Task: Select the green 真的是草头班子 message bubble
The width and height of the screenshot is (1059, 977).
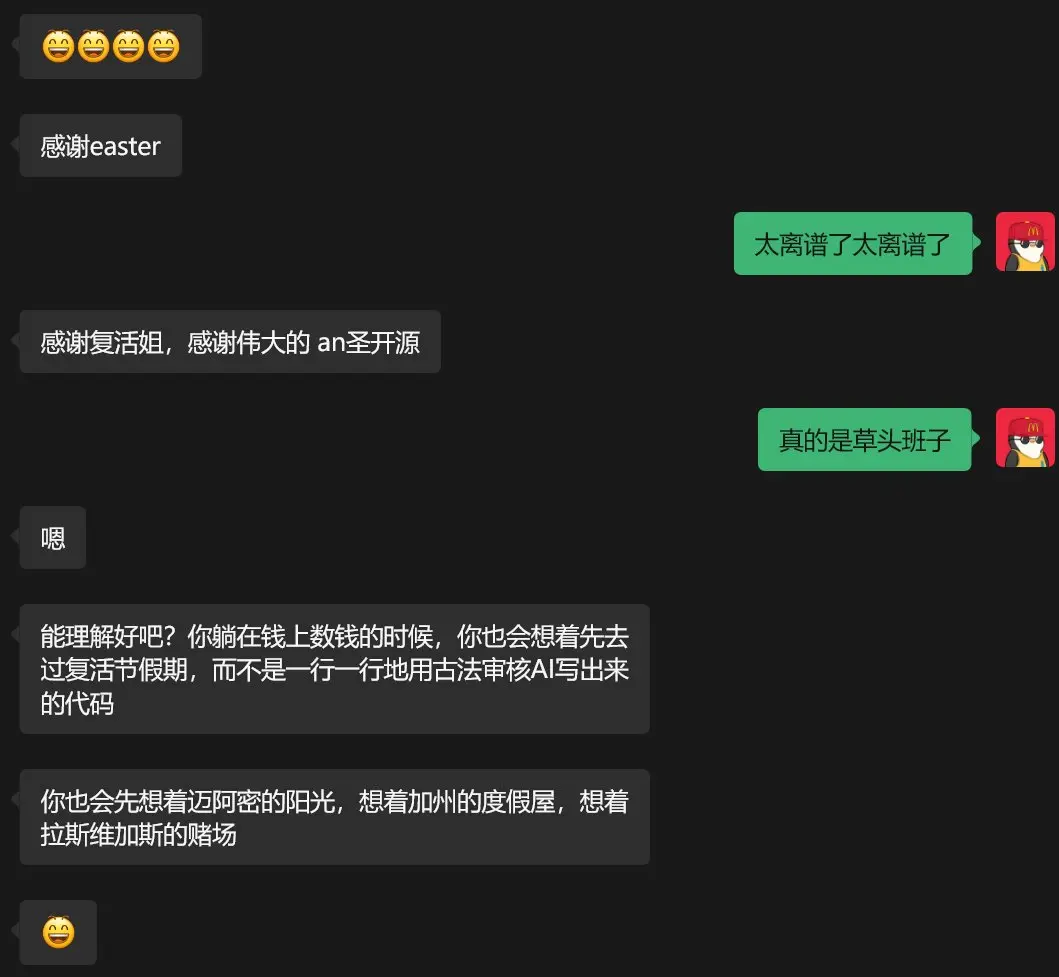Action: pos(864,440)
